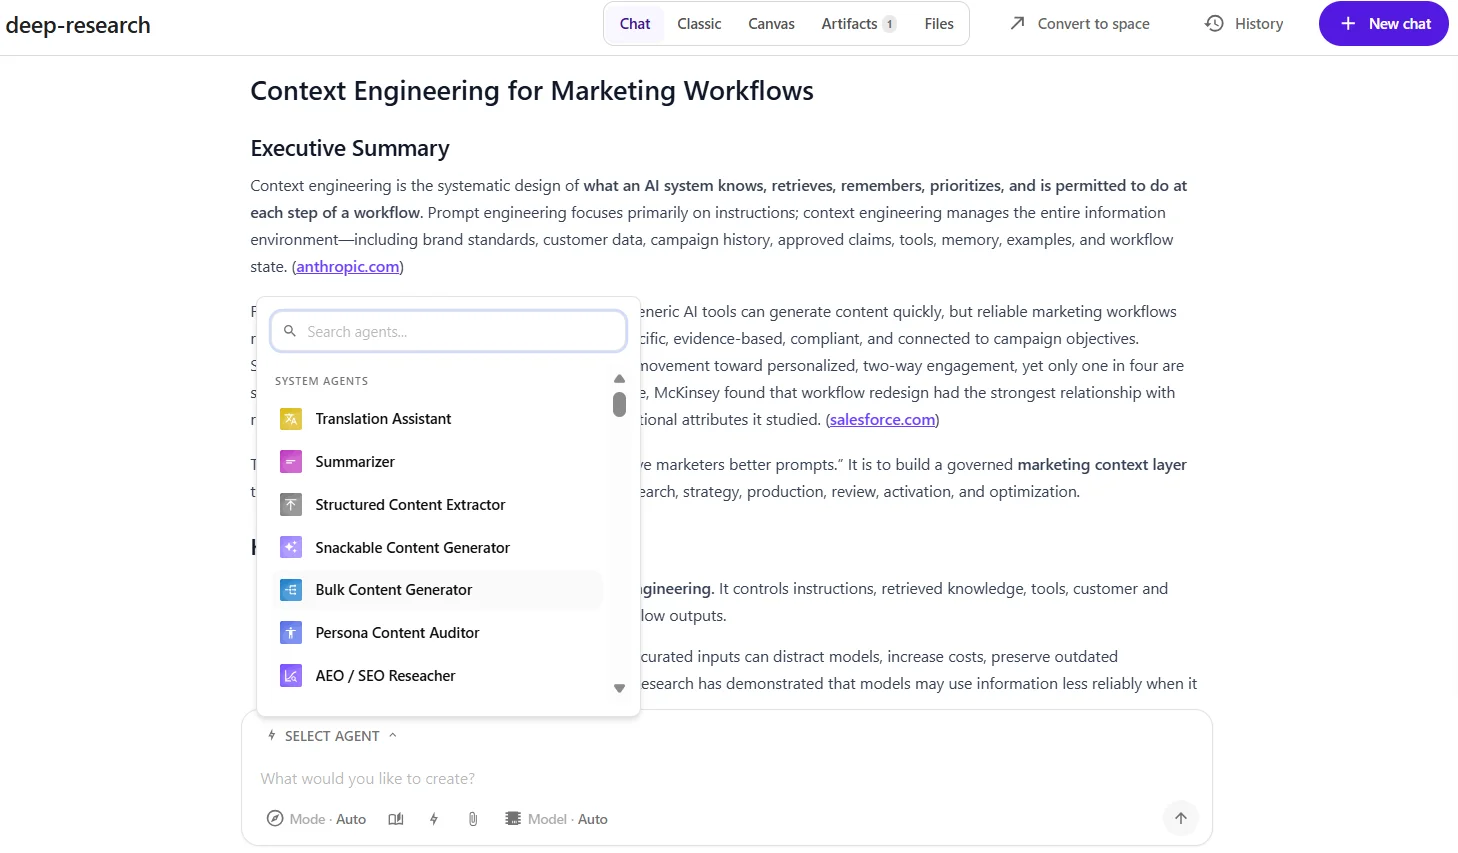This screenshot has height=853, width=1458.
Task: Click the Search agents input field
Action: coord(448,331)
